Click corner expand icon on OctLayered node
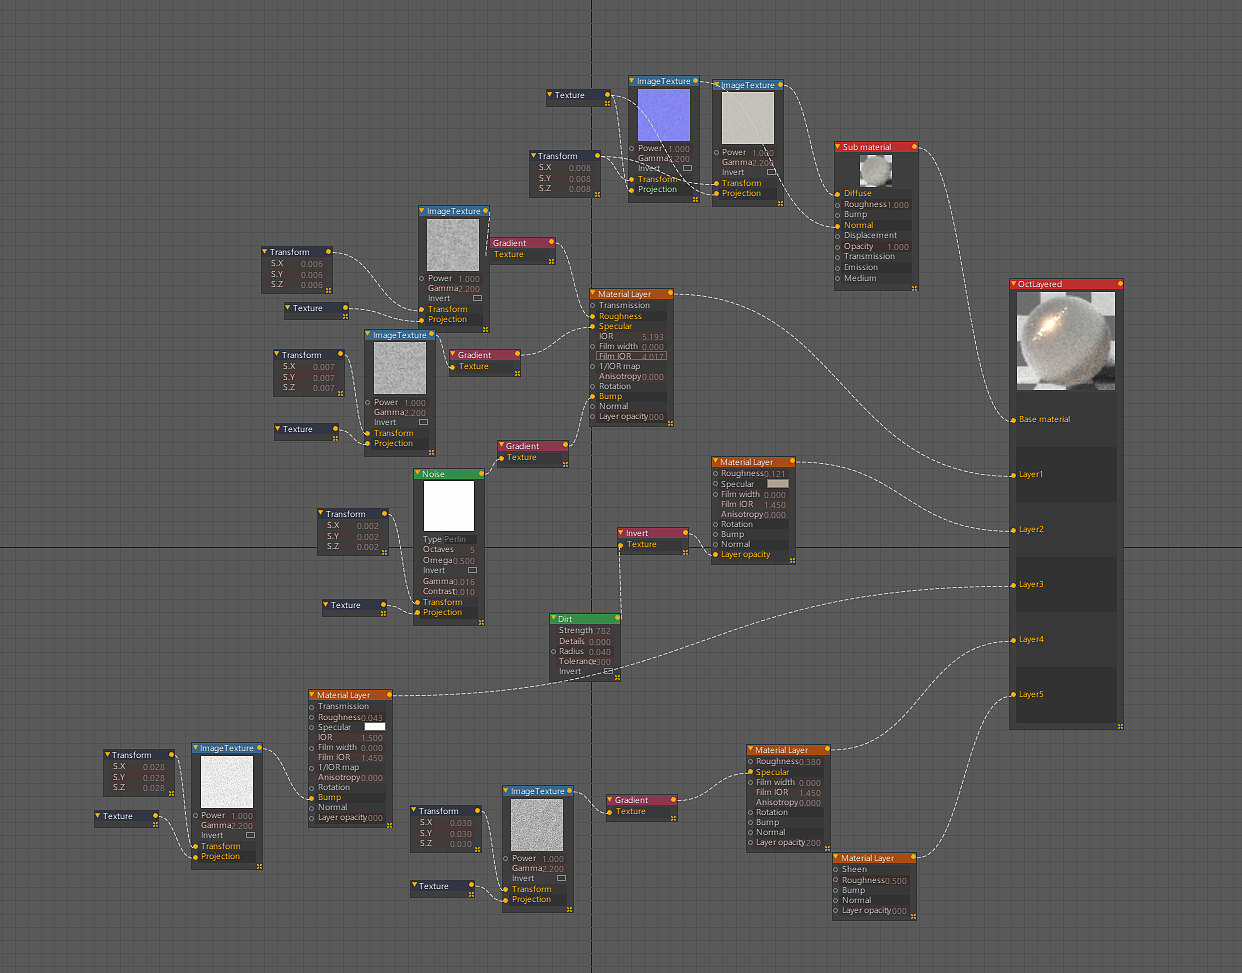 (x=1120, y=726)
